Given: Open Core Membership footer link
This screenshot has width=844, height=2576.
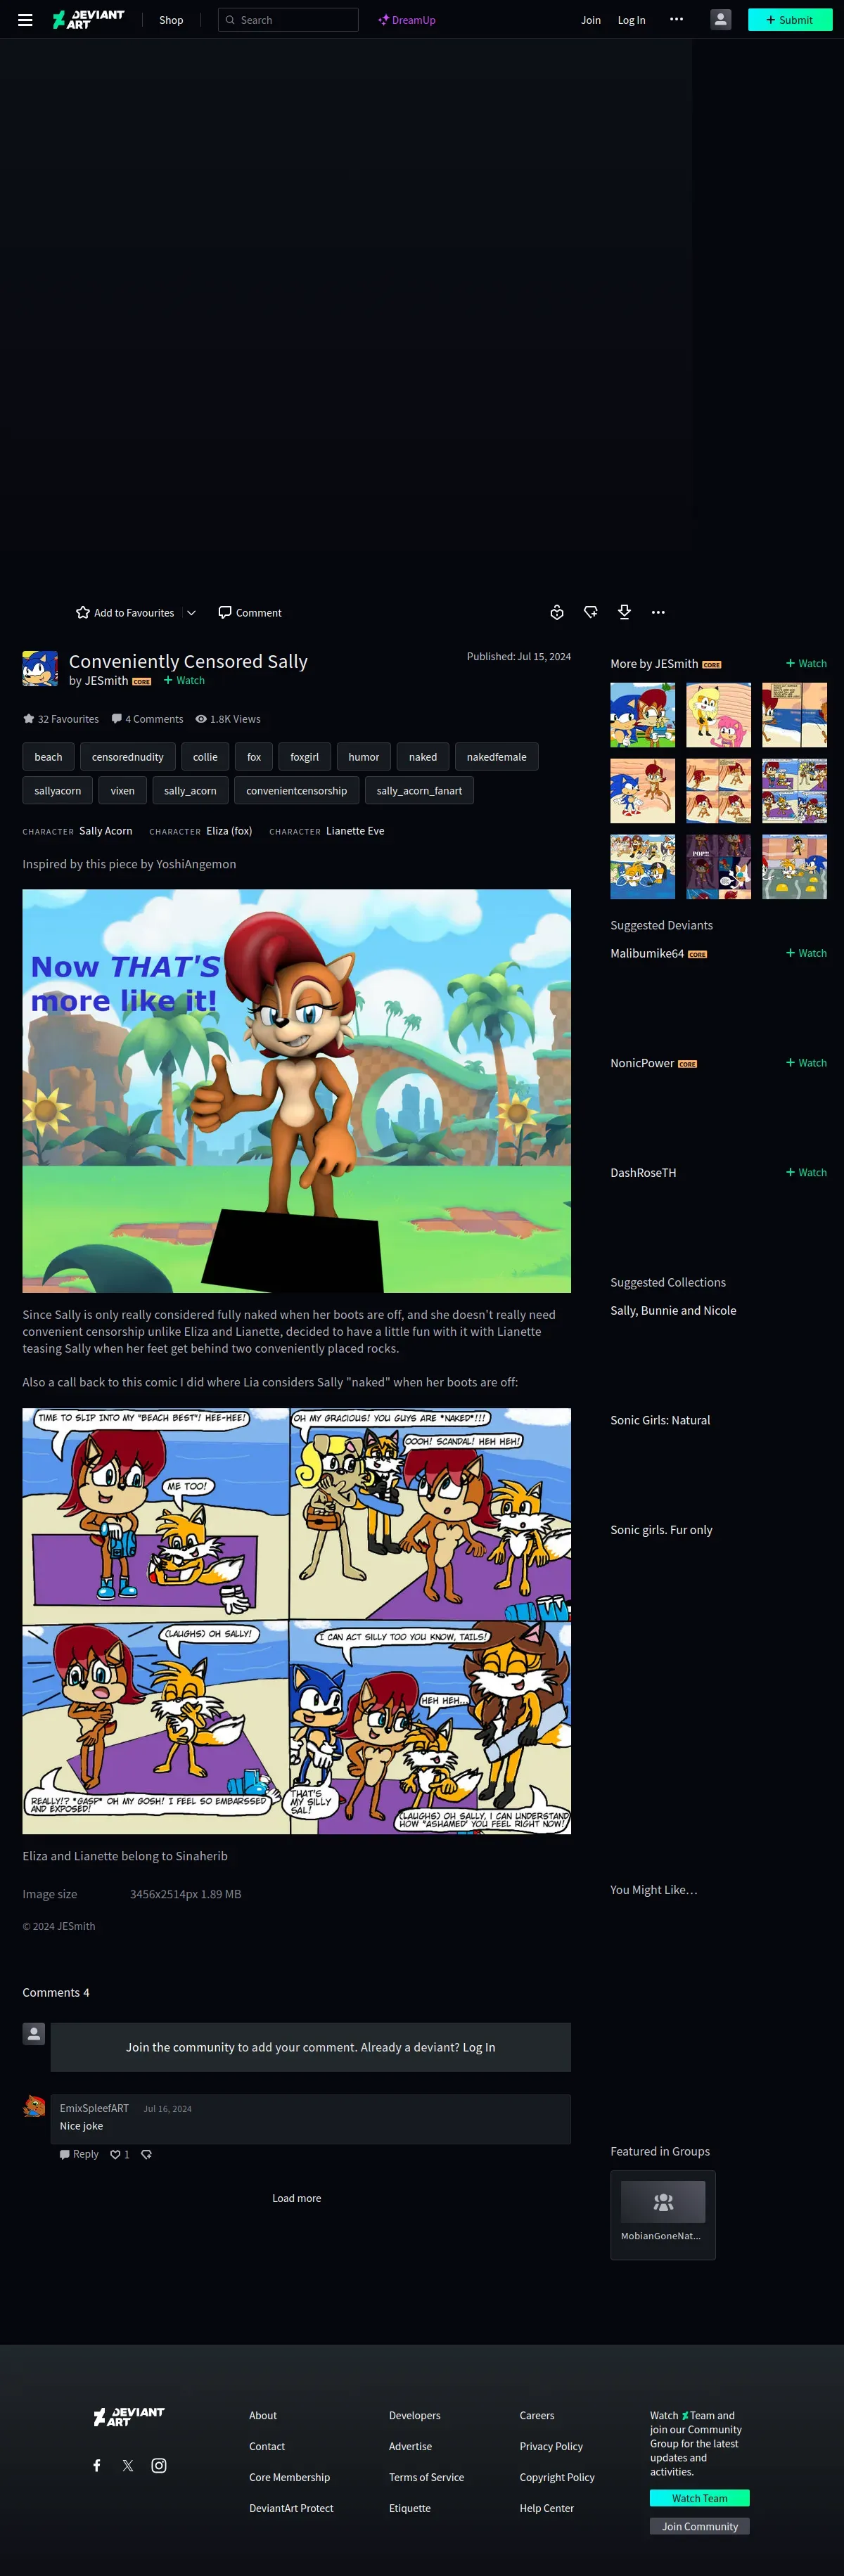Looking at the screenshot, I should [289, 2478].
